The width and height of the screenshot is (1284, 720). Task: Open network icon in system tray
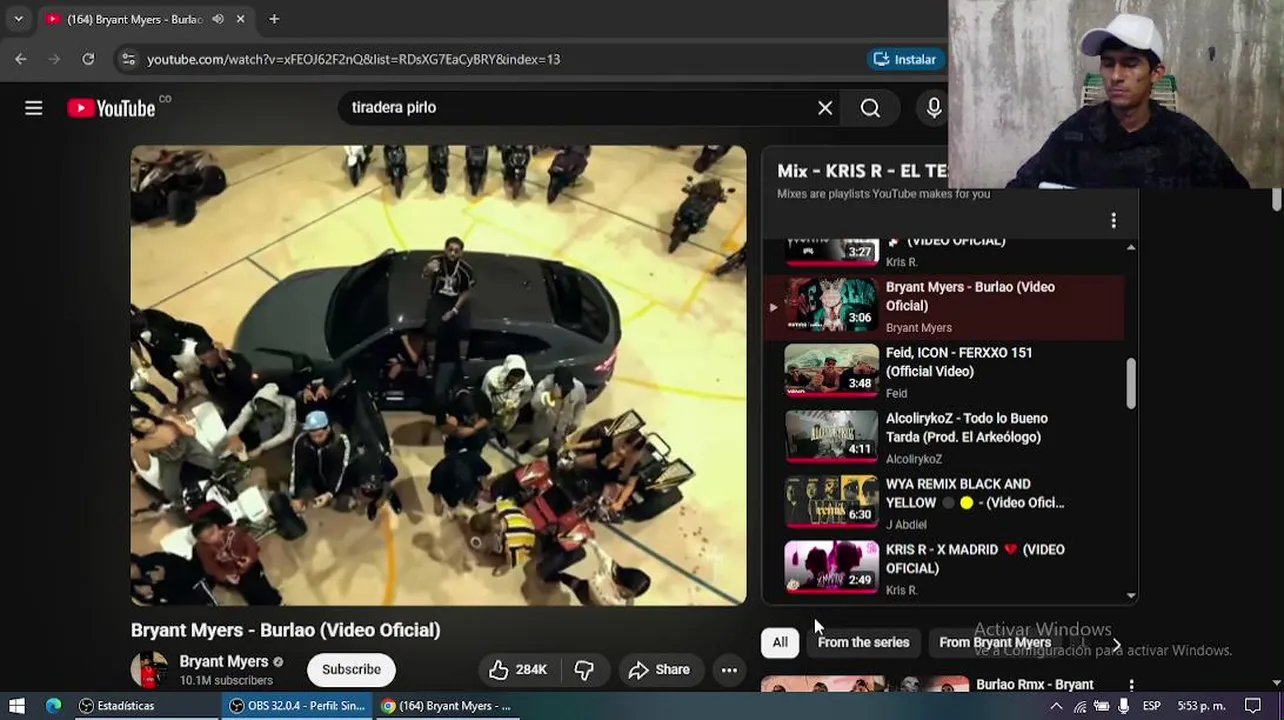pyautogui.click(x=1080, y=706)
